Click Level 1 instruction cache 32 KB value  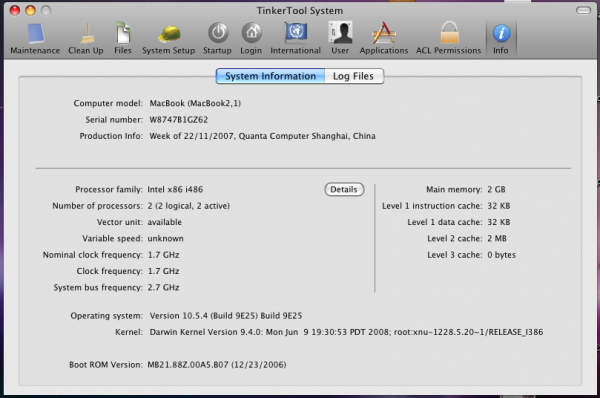(499, 206)
